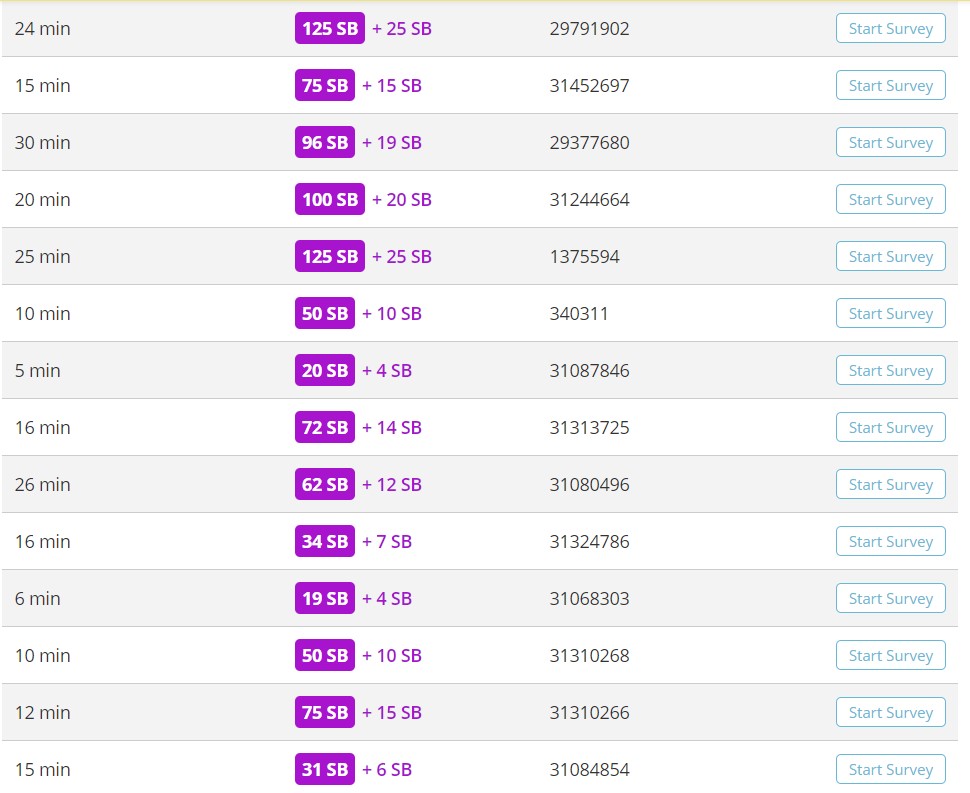The height and width of the screenshot is (793, 970).
Task: Click the 16 min duration for survey 31313725
Action: (43, 427)
